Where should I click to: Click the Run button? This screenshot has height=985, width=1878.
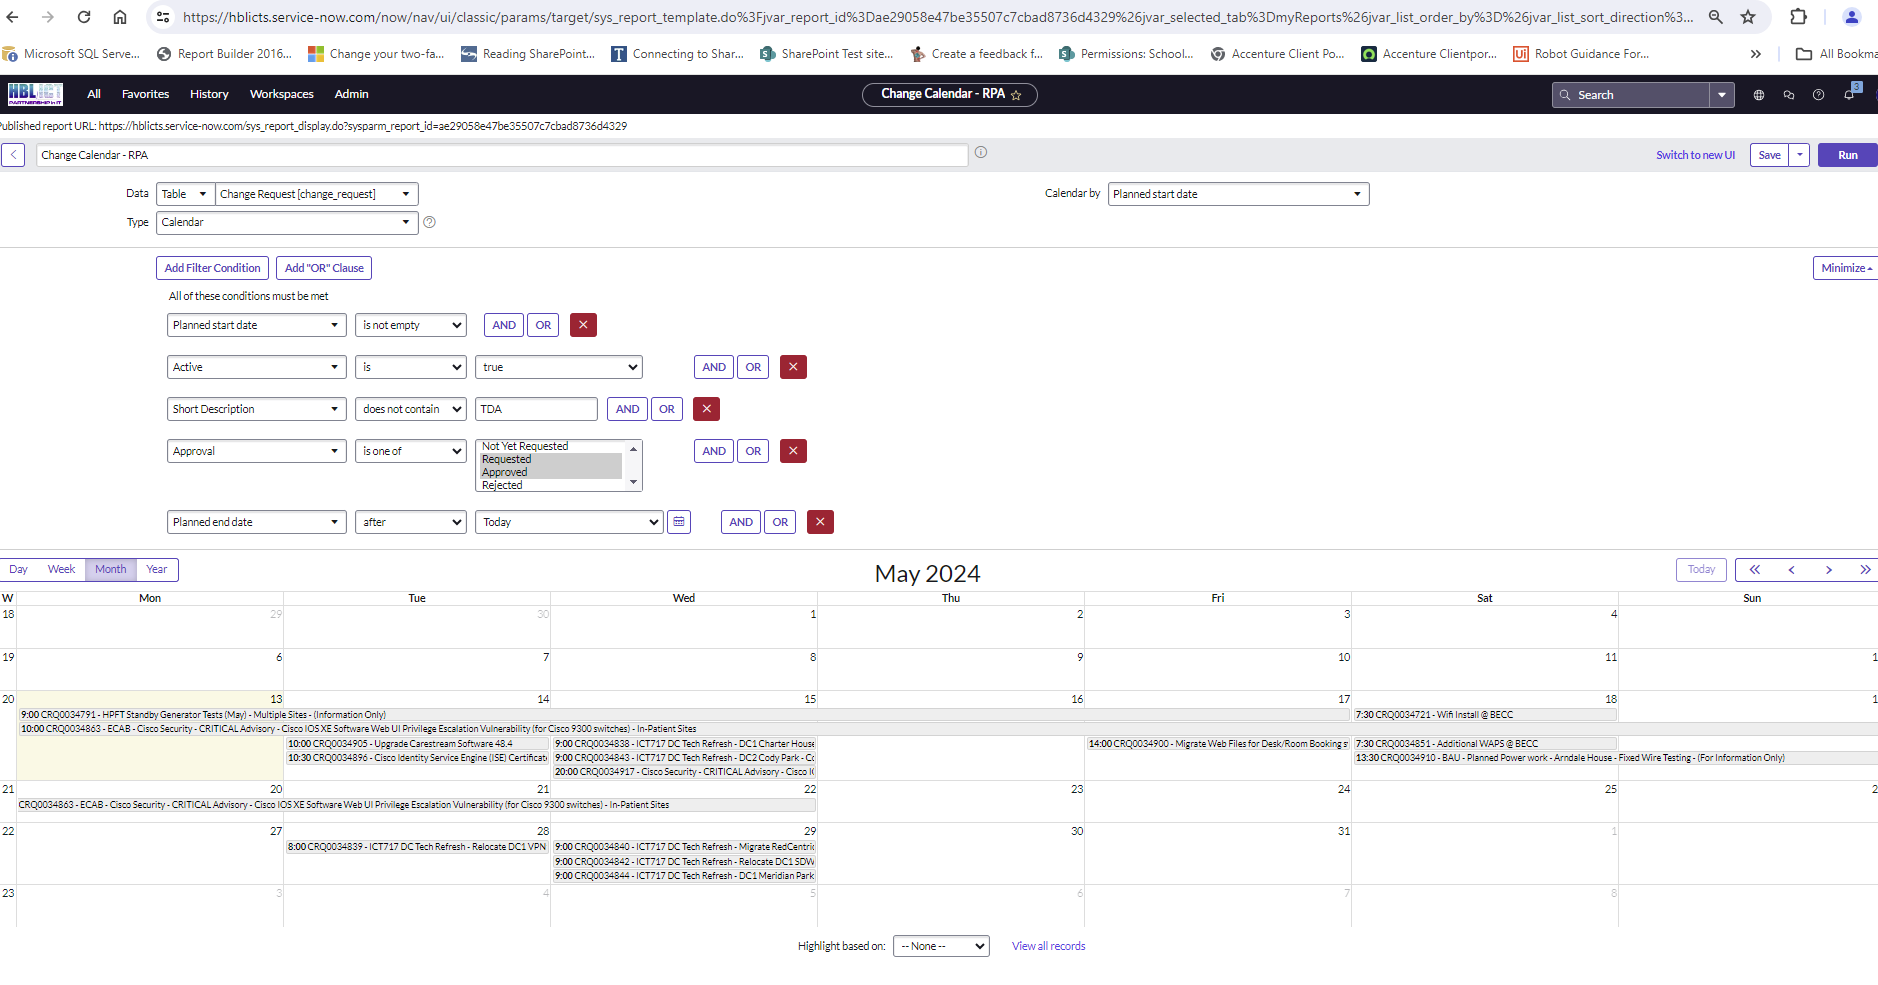click(x=1846, y=154)
